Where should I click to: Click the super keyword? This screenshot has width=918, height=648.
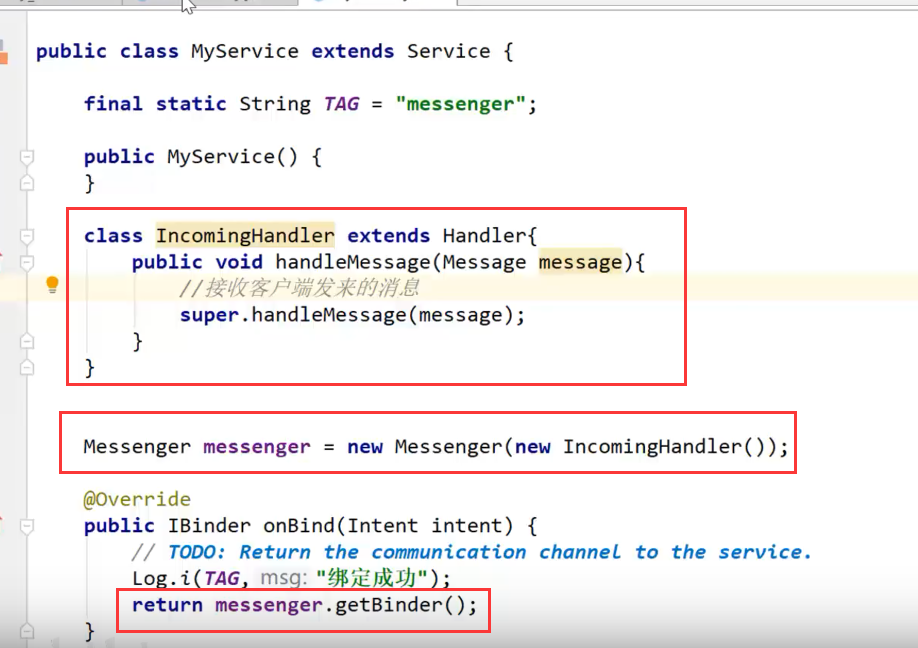click(x=209, y=315)
